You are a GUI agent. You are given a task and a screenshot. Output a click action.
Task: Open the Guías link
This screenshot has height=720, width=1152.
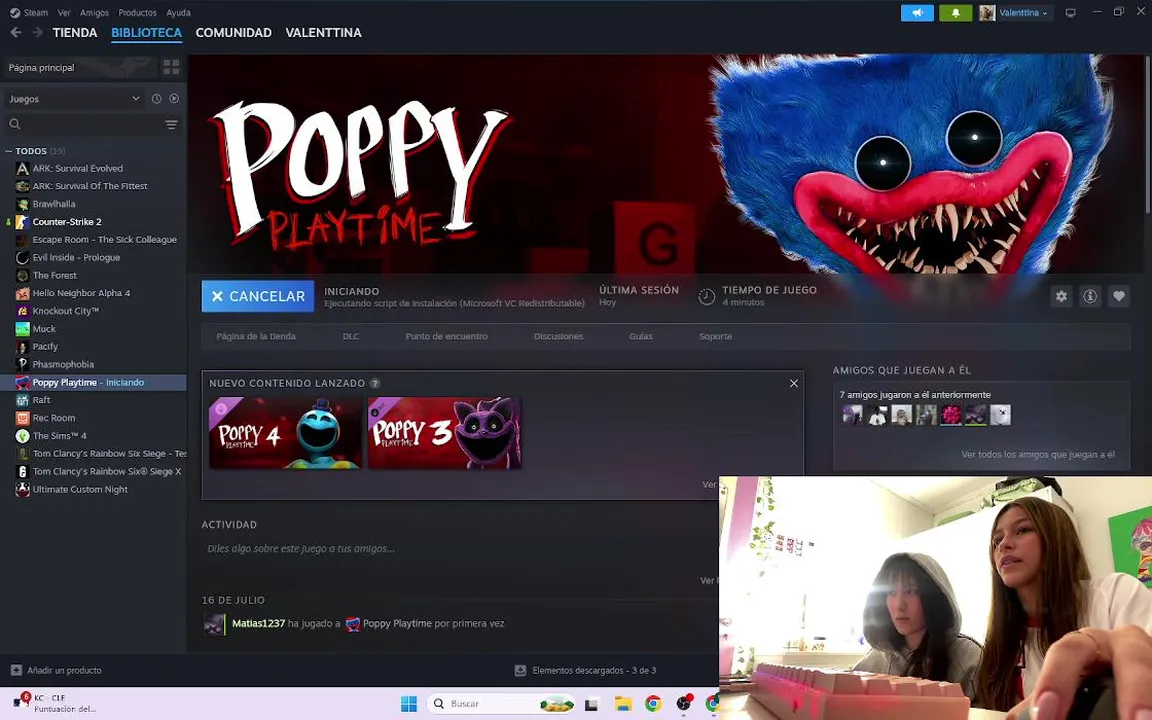641,336
